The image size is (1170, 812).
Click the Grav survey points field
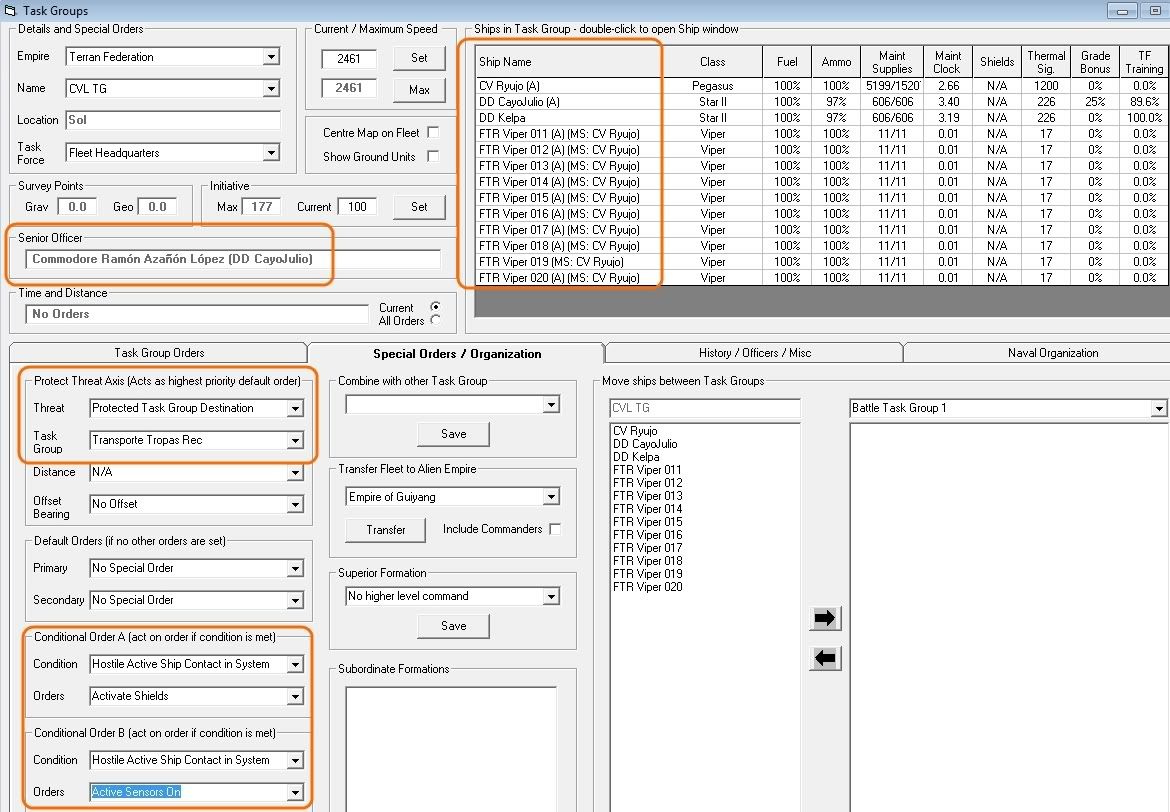pyautogui.click(x=77, y=207)
